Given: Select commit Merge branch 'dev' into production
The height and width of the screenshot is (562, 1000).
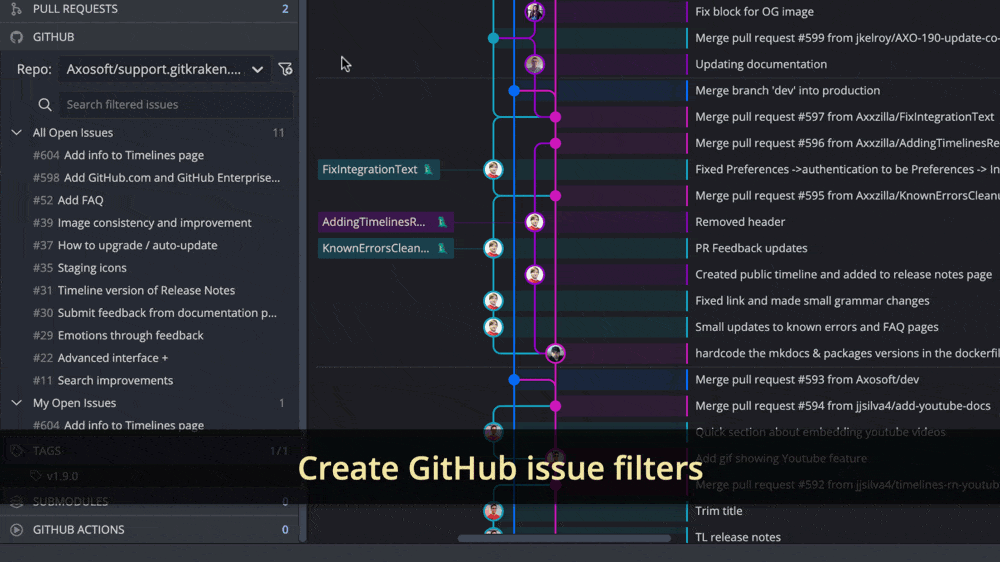Looking at the screenshot, I should pyautogui.click(x=788, y=91).
